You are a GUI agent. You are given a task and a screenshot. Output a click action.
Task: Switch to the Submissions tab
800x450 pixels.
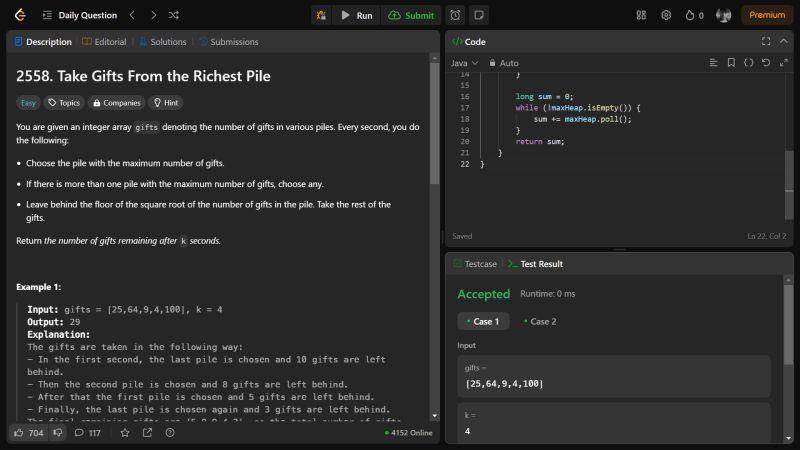click(x=229, y=42)
